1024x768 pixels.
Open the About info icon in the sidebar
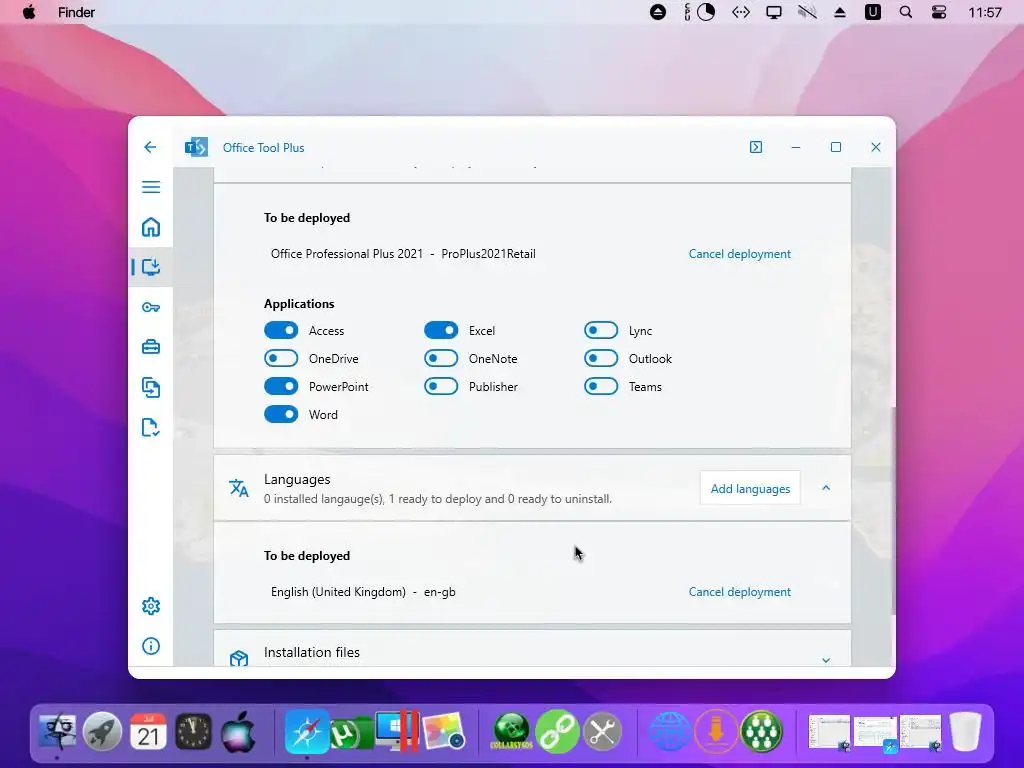pyautogui.click(x=151, y=646)
